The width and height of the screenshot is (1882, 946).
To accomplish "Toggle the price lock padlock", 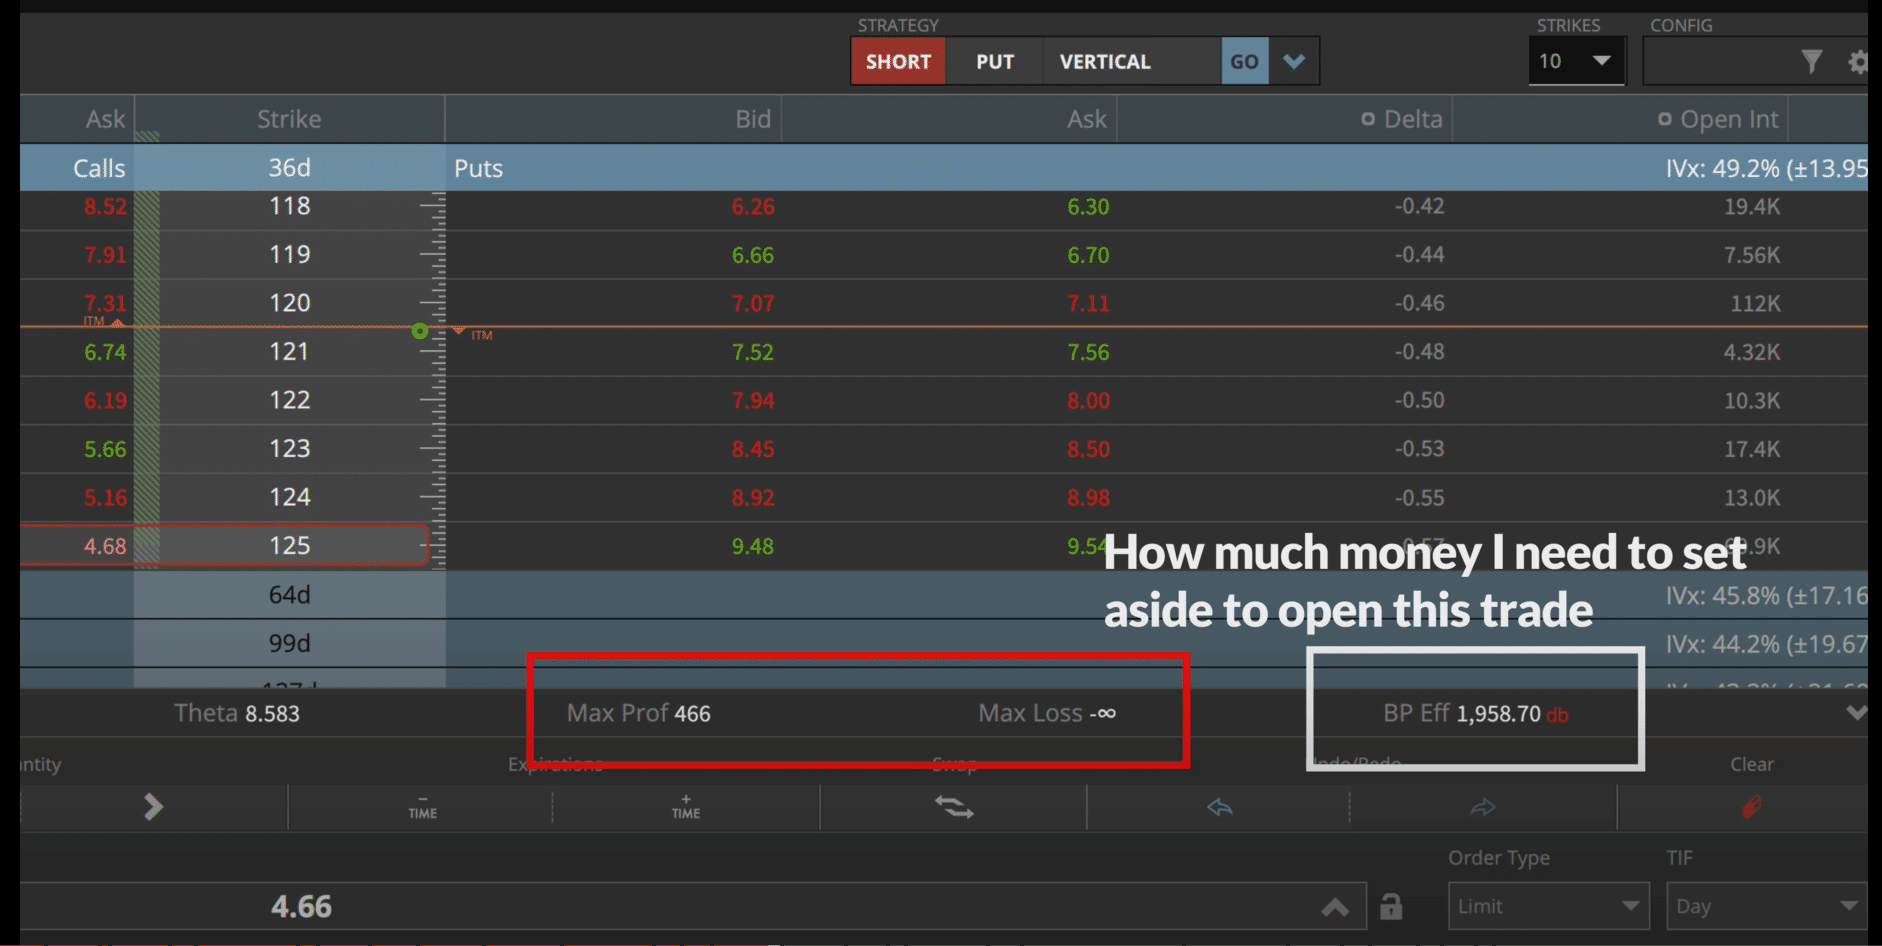I will (1390, 906).
